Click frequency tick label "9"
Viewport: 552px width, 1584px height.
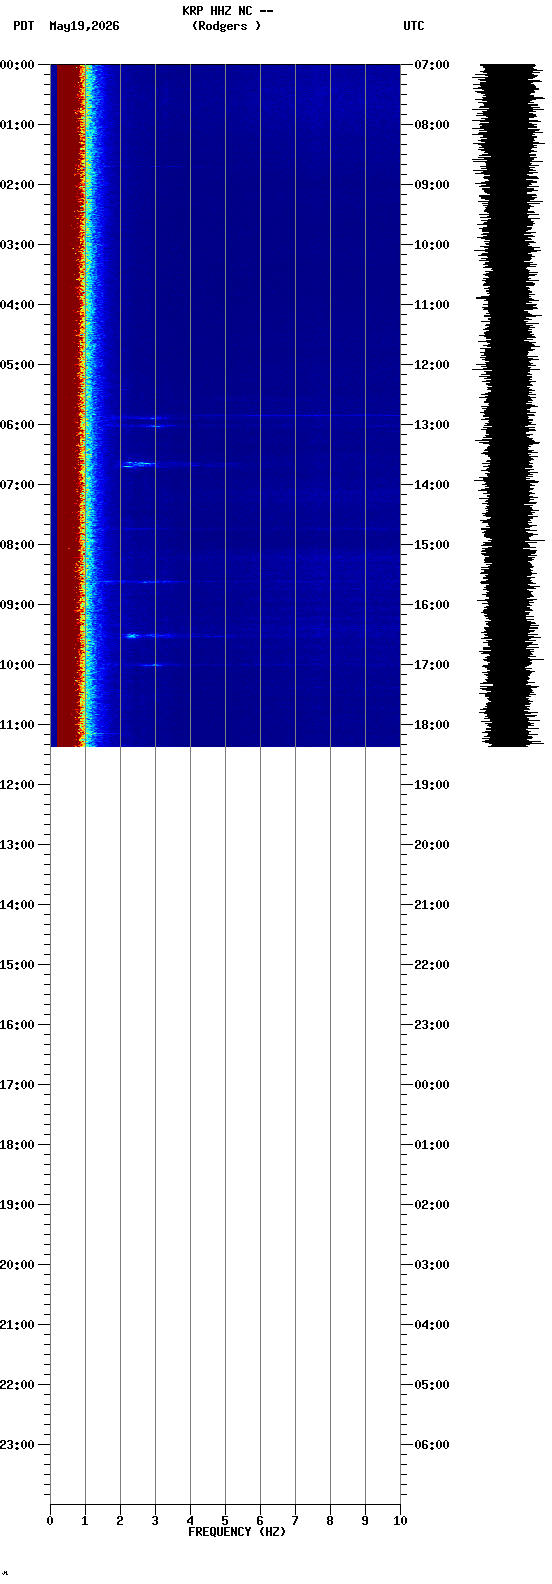click(x=365, y=1521)
